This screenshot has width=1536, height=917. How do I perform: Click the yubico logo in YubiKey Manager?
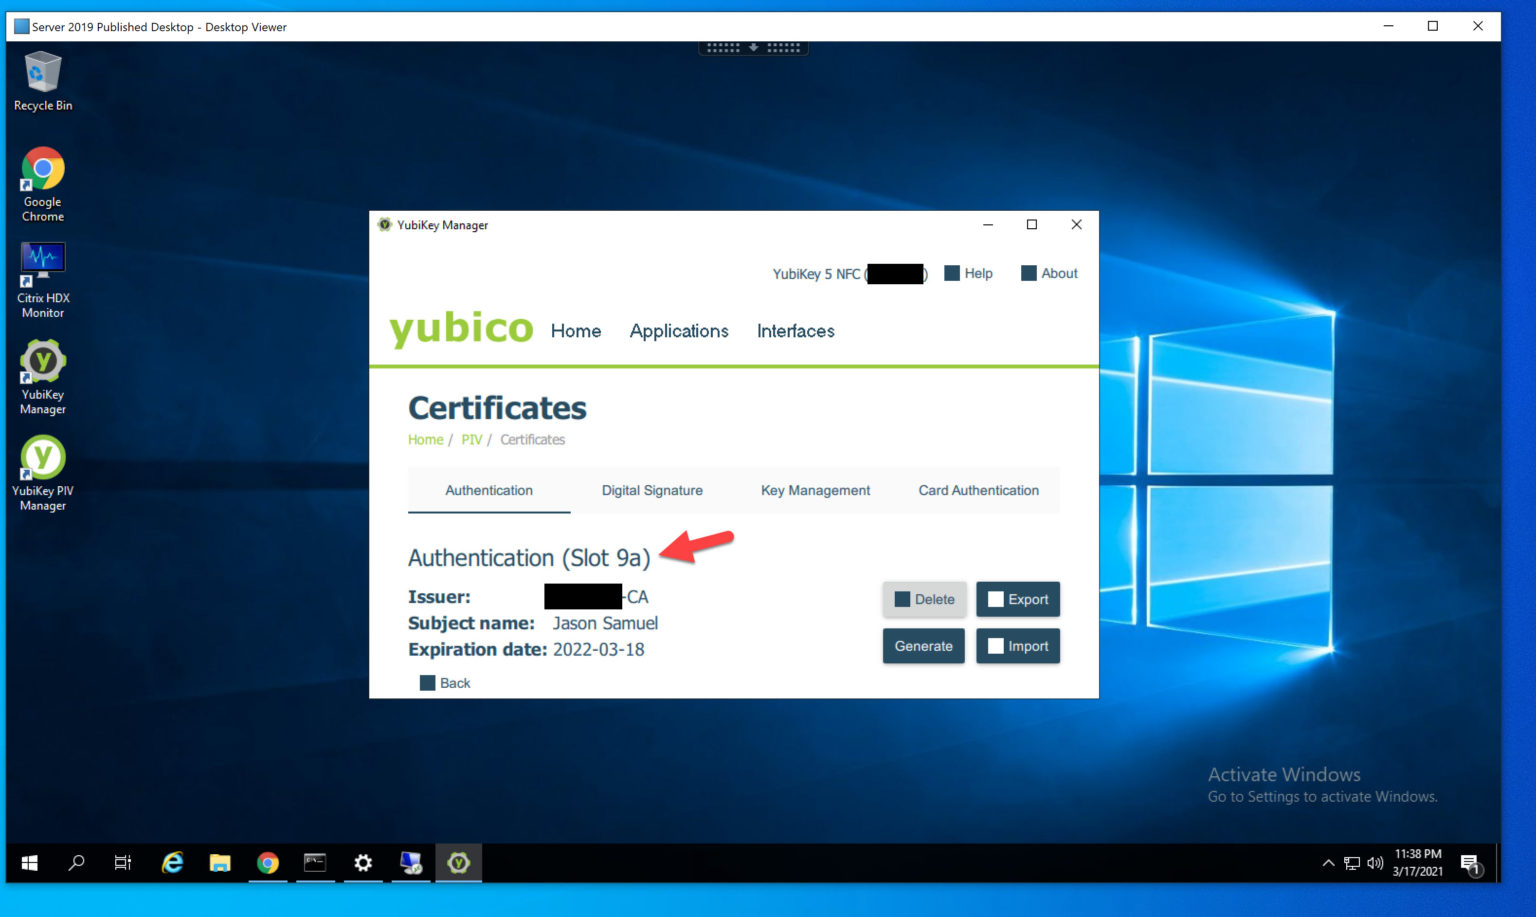pyautogui.click(x=461, y=328)
